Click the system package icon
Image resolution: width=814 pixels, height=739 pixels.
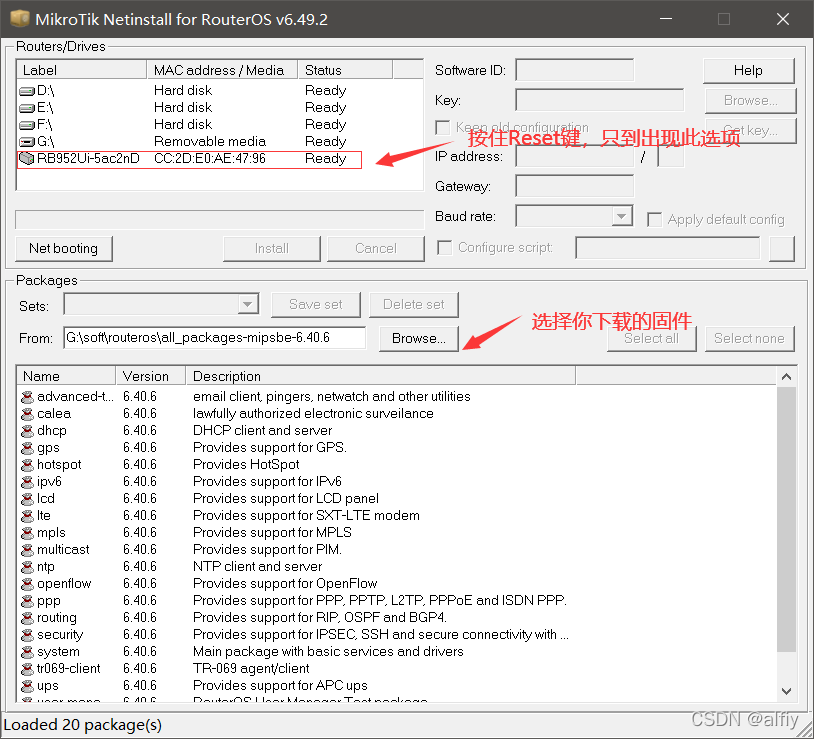(x=27, y=652)
